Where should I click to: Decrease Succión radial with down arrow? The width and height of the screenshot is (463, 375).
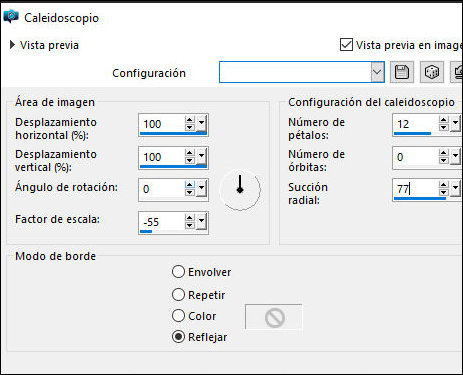coord(443,192)
